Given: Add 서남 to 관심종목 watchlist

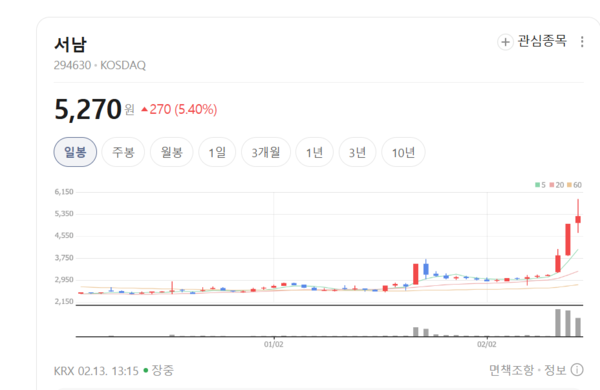Looking at the screenshot, I should pos(532,41).
